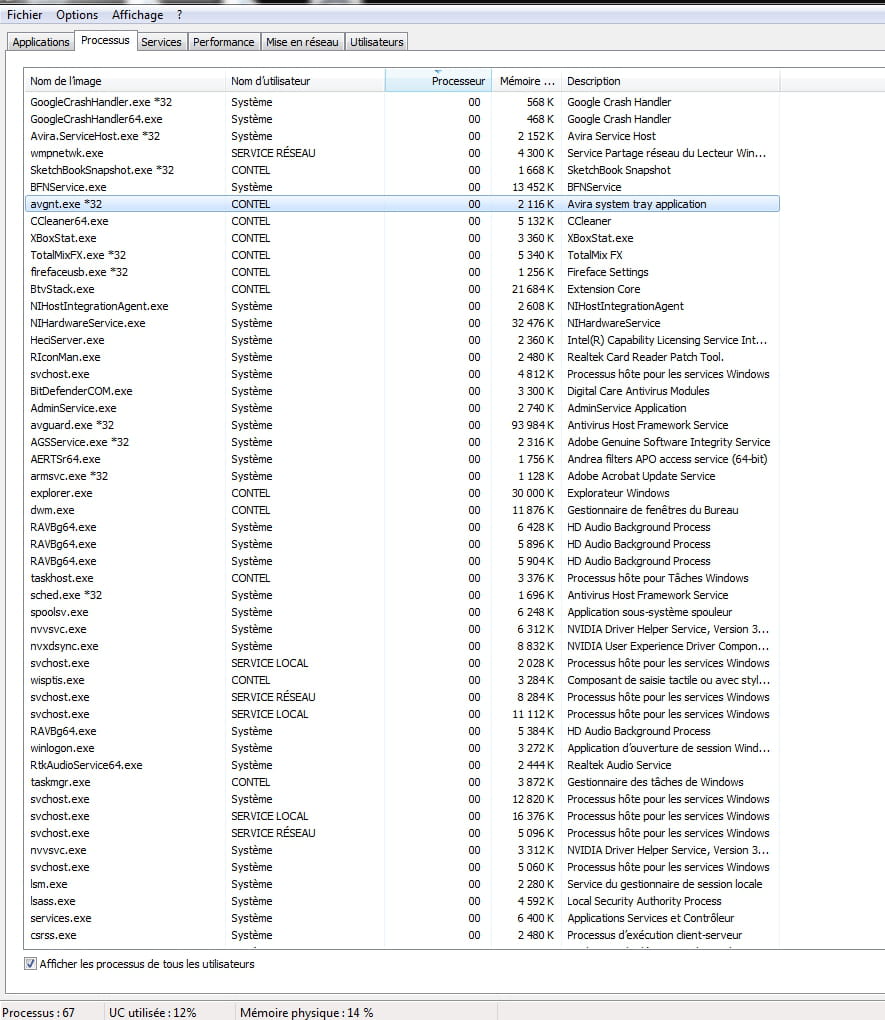Switch to the Applications tab
The image size is (885, 1020).
(x=41, y=42)
